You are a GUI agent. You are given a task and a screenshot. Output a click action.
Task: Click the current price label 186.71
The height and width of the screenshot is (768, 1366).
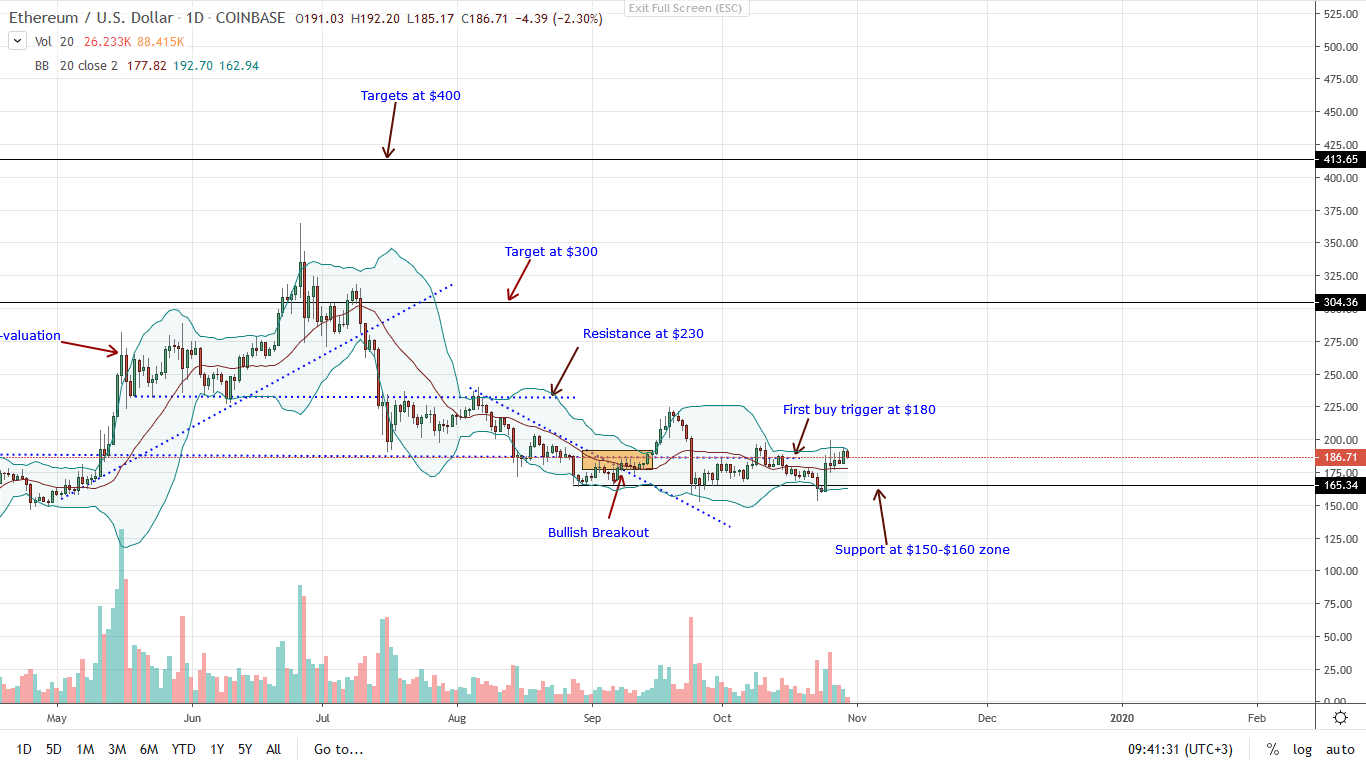[x=1340, y=458]
